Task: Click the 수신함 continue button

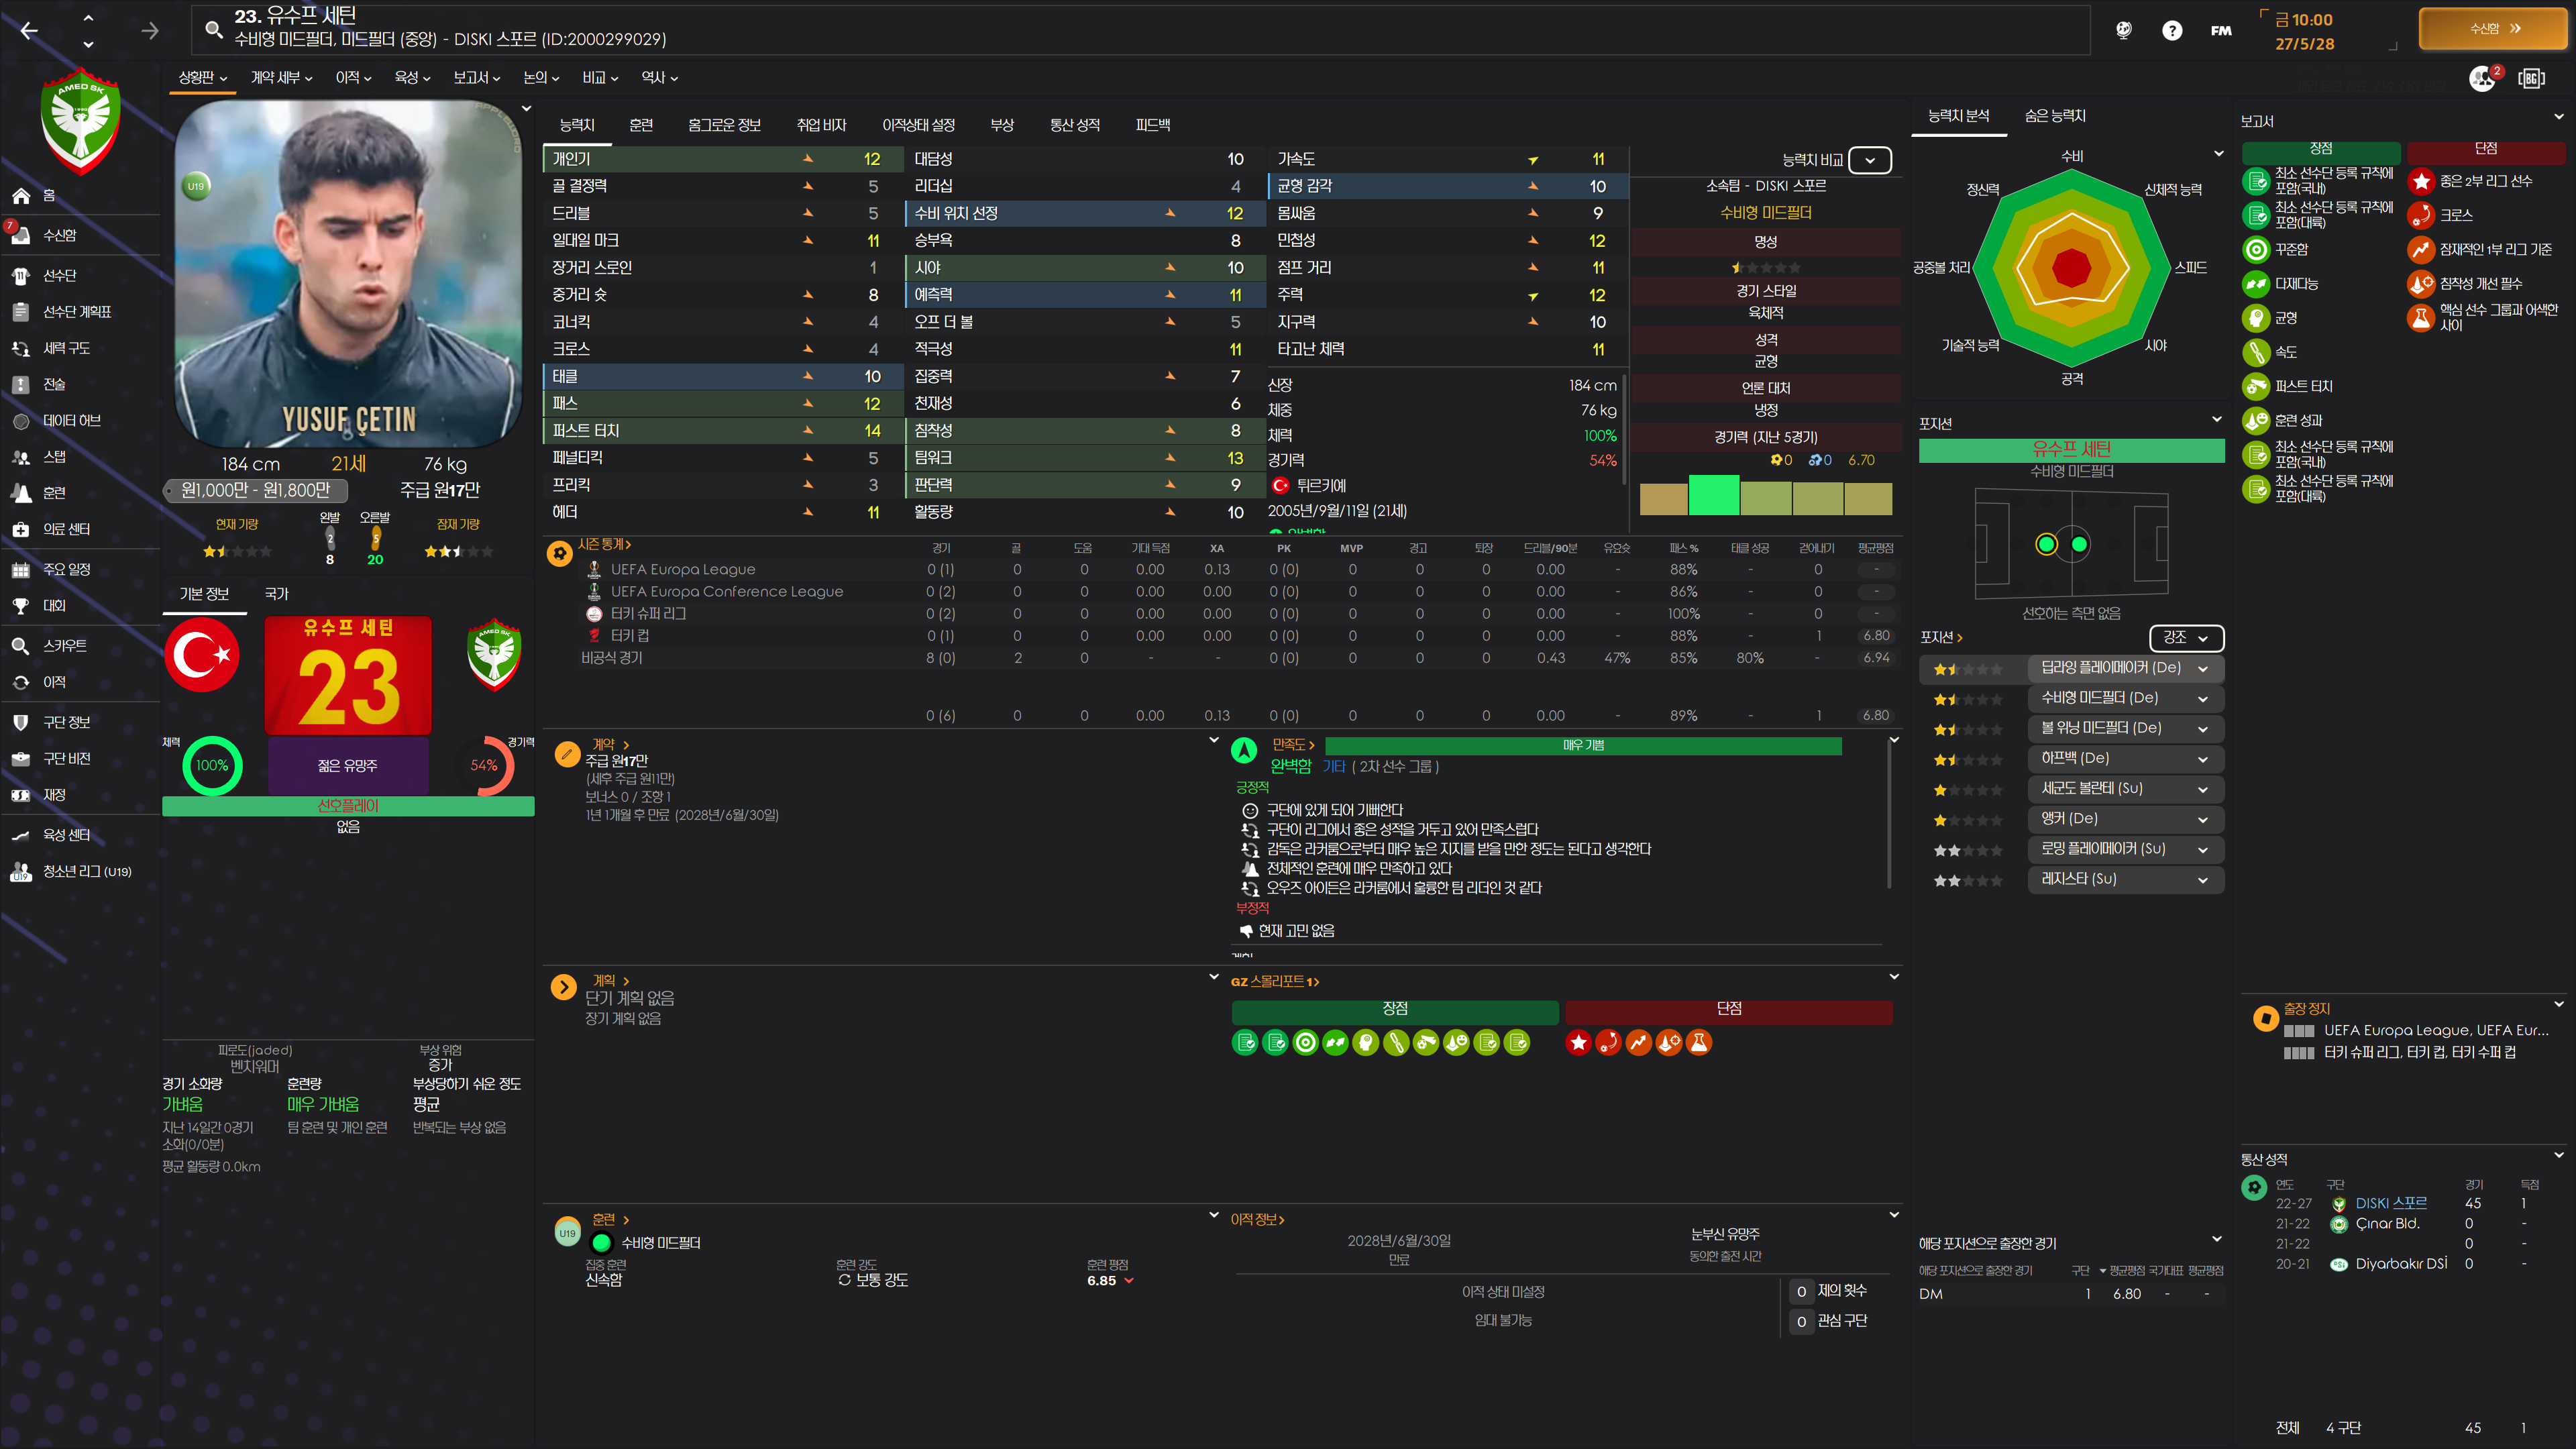Action: [2492, 29]
